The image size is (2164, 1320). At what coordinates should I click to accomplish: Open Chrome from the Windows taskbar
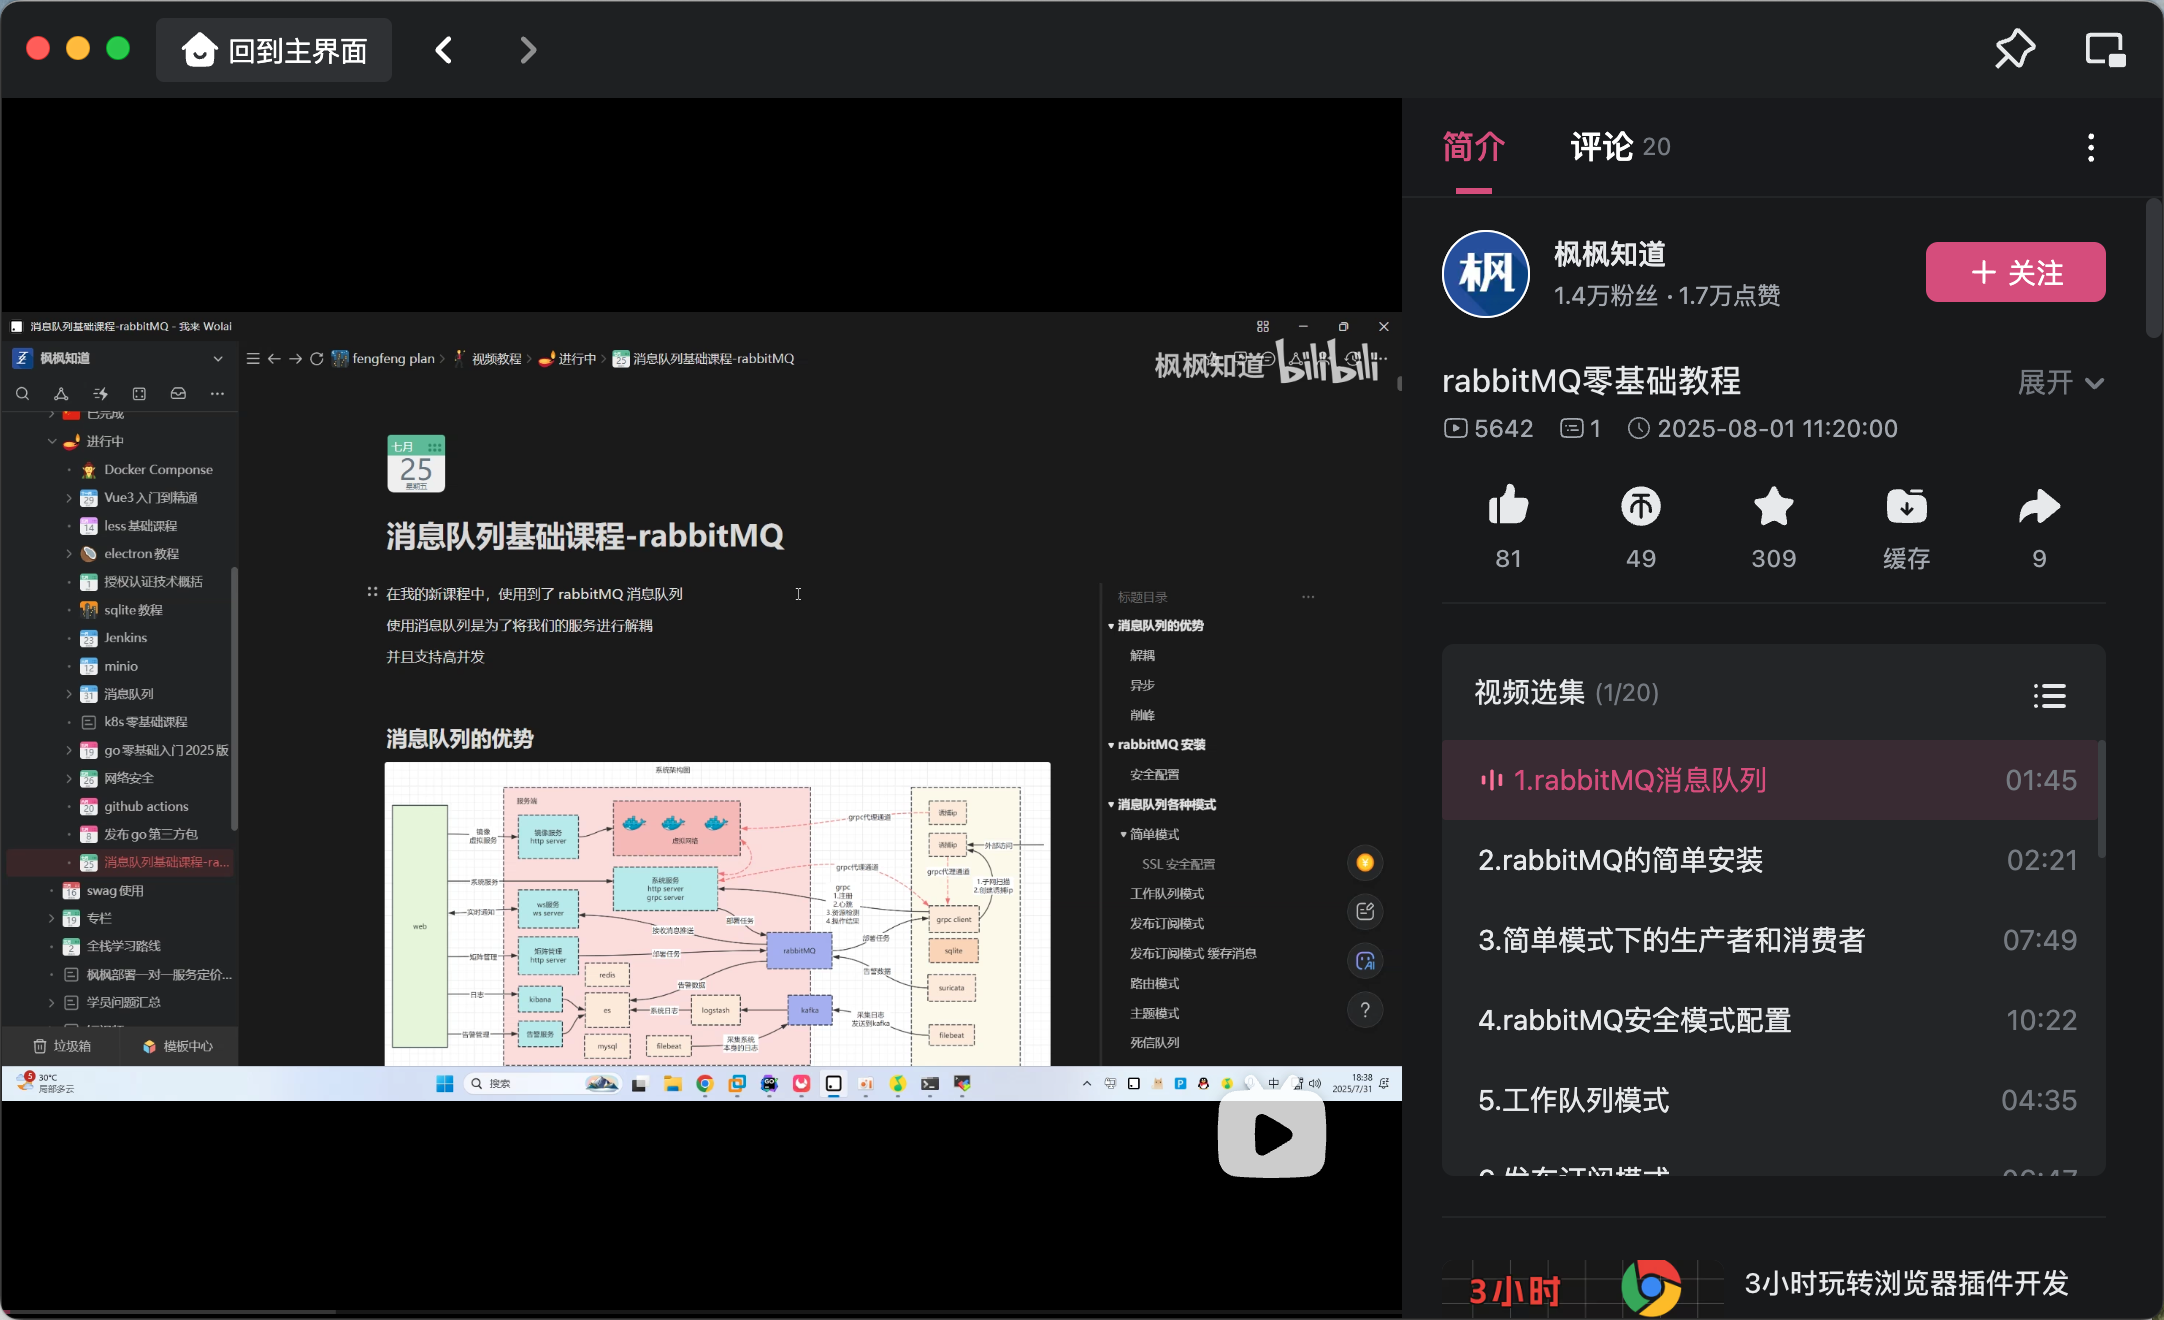tap(705, 1083)
